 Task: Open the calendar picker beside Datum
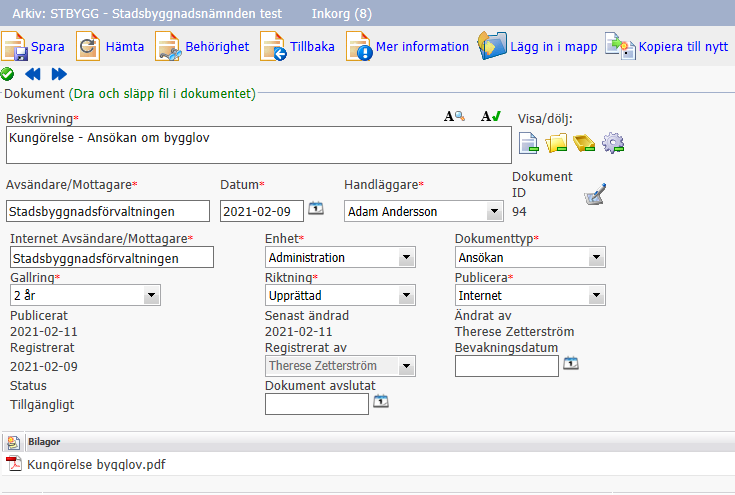(316, 208)
